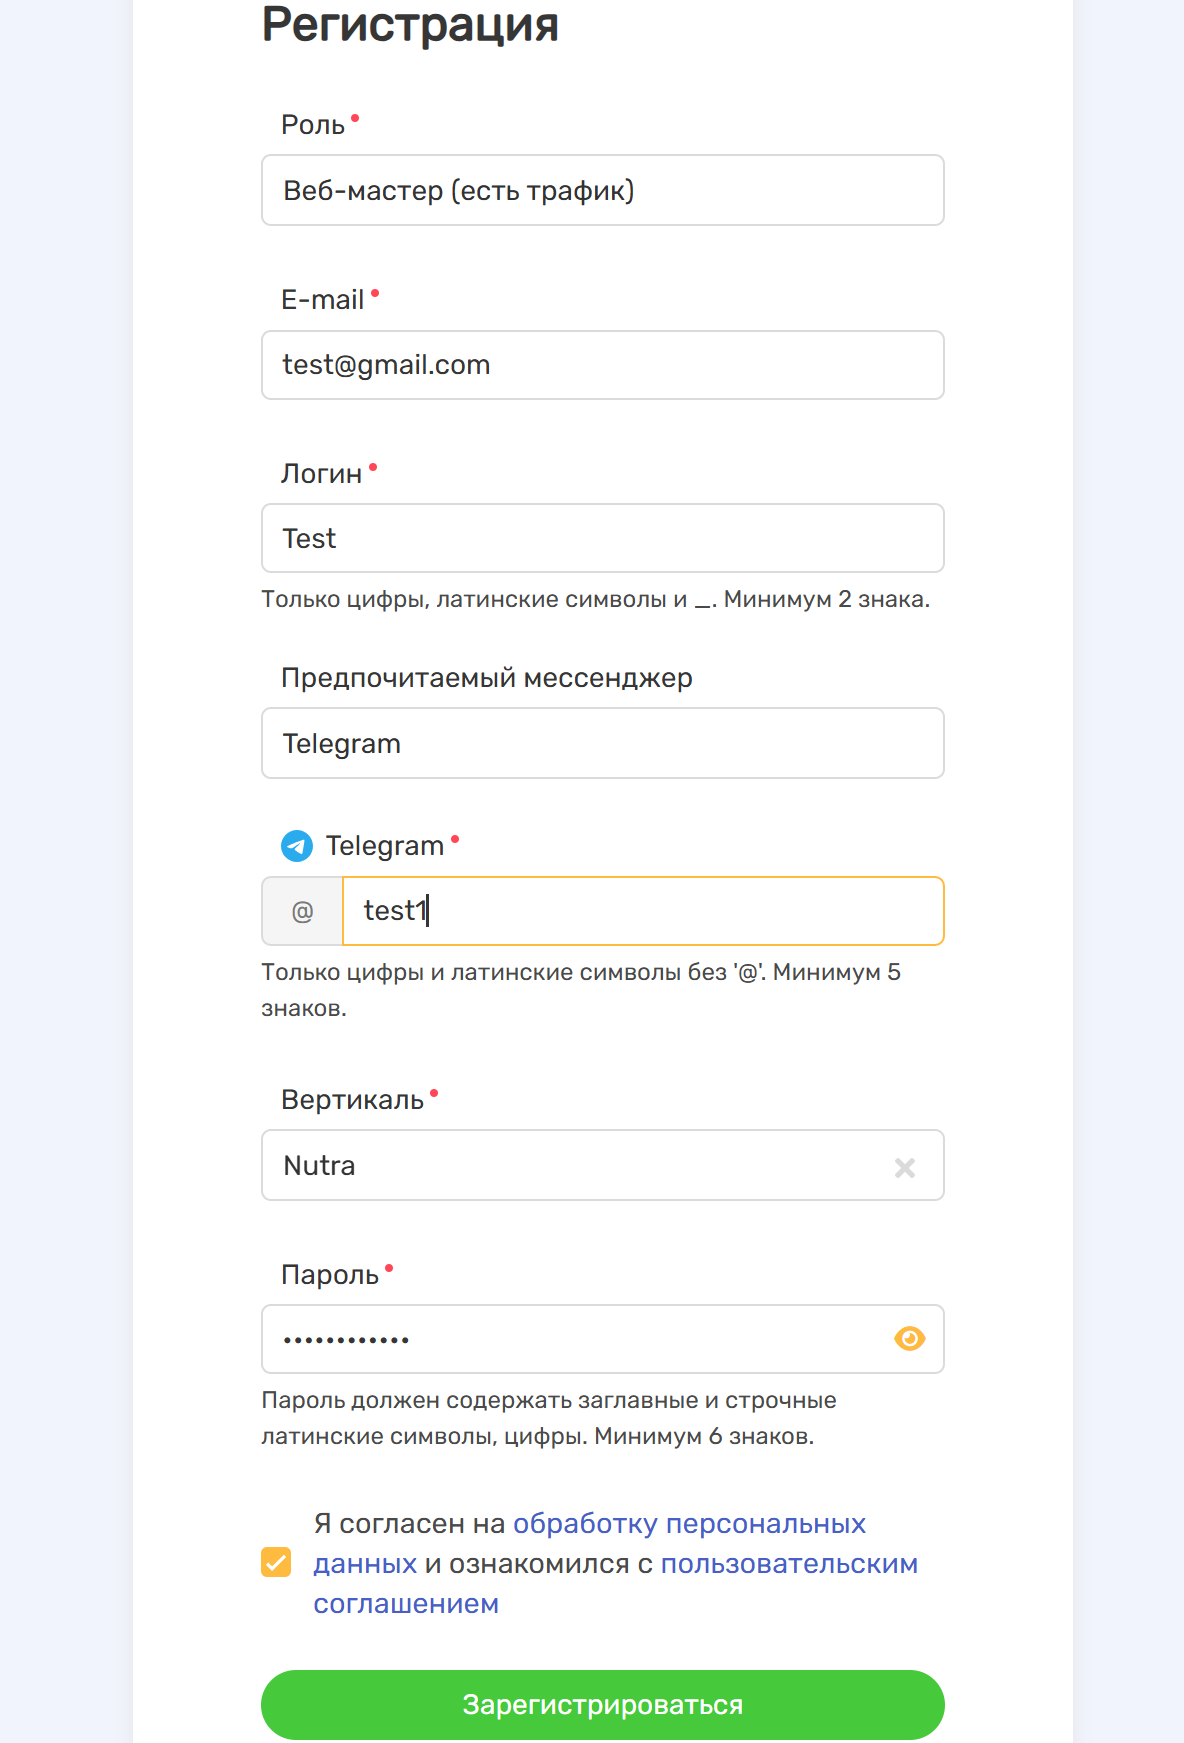The height and width of the screenshot is (1743, 1184).
Task: Click the @ prefix symbol
Action: (x=302, y=911)
